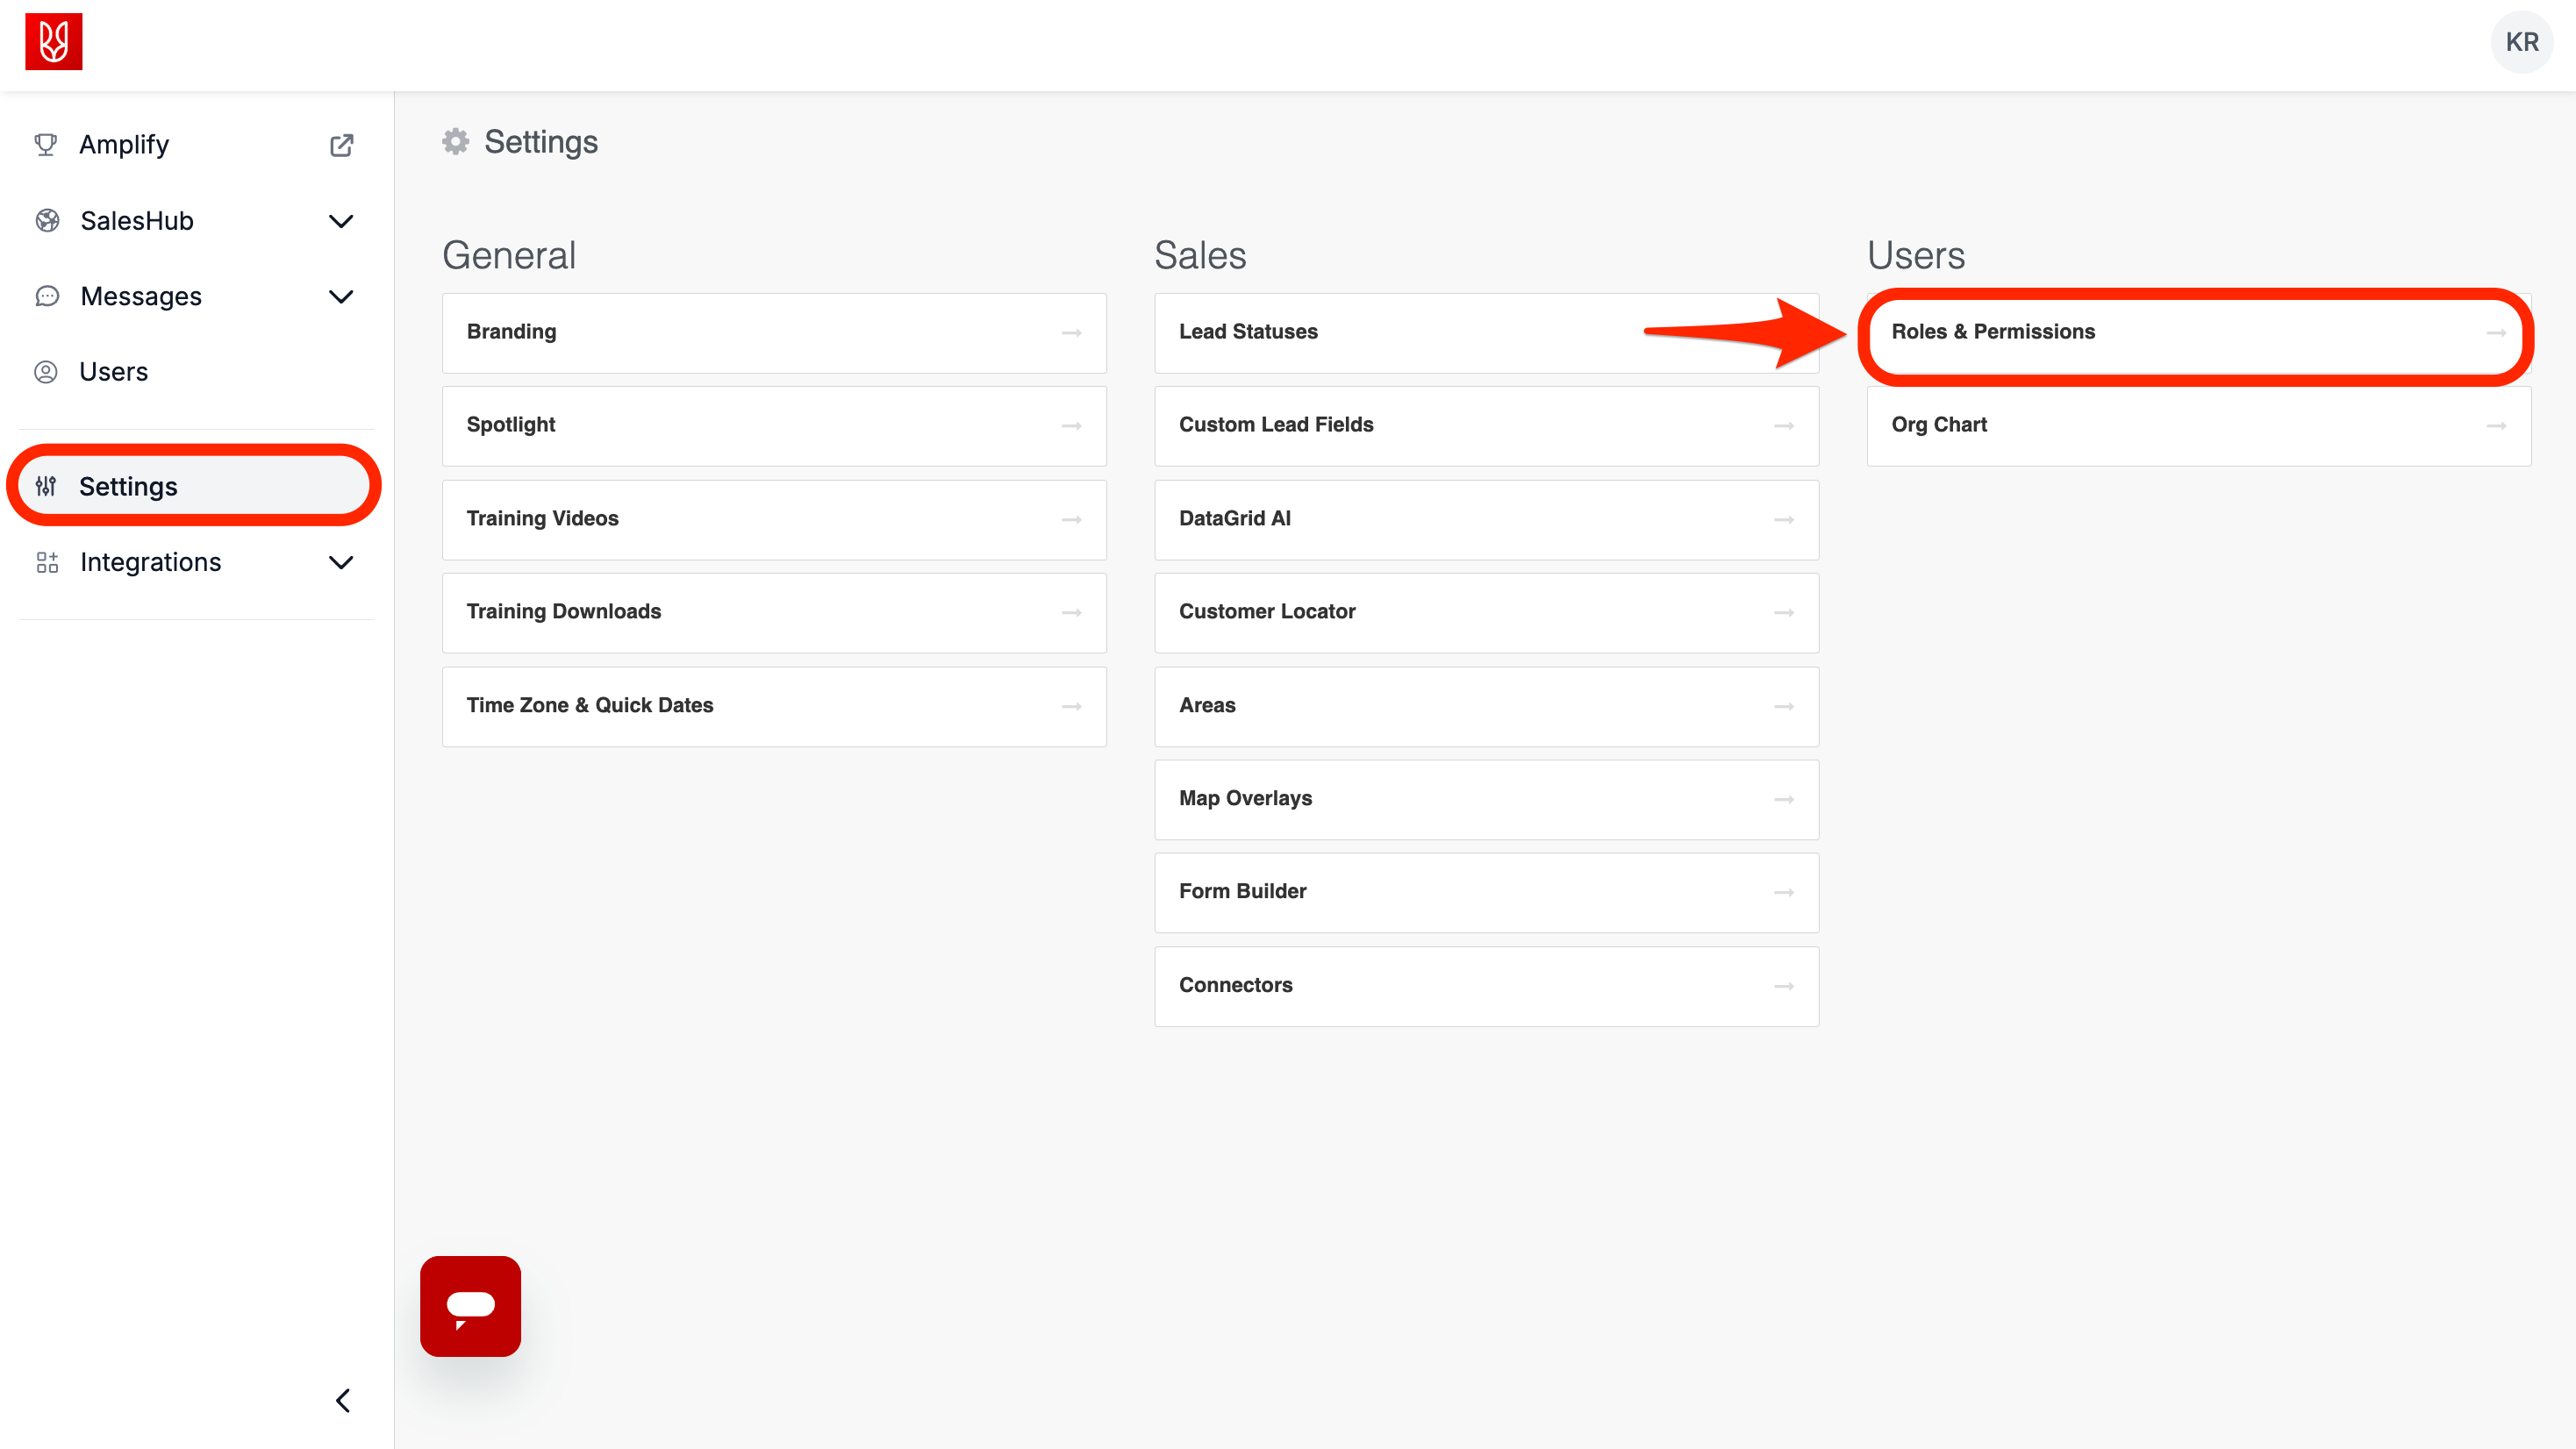Click the red fox logo icon
2576x1449 pixels.
tap(53, 42)
